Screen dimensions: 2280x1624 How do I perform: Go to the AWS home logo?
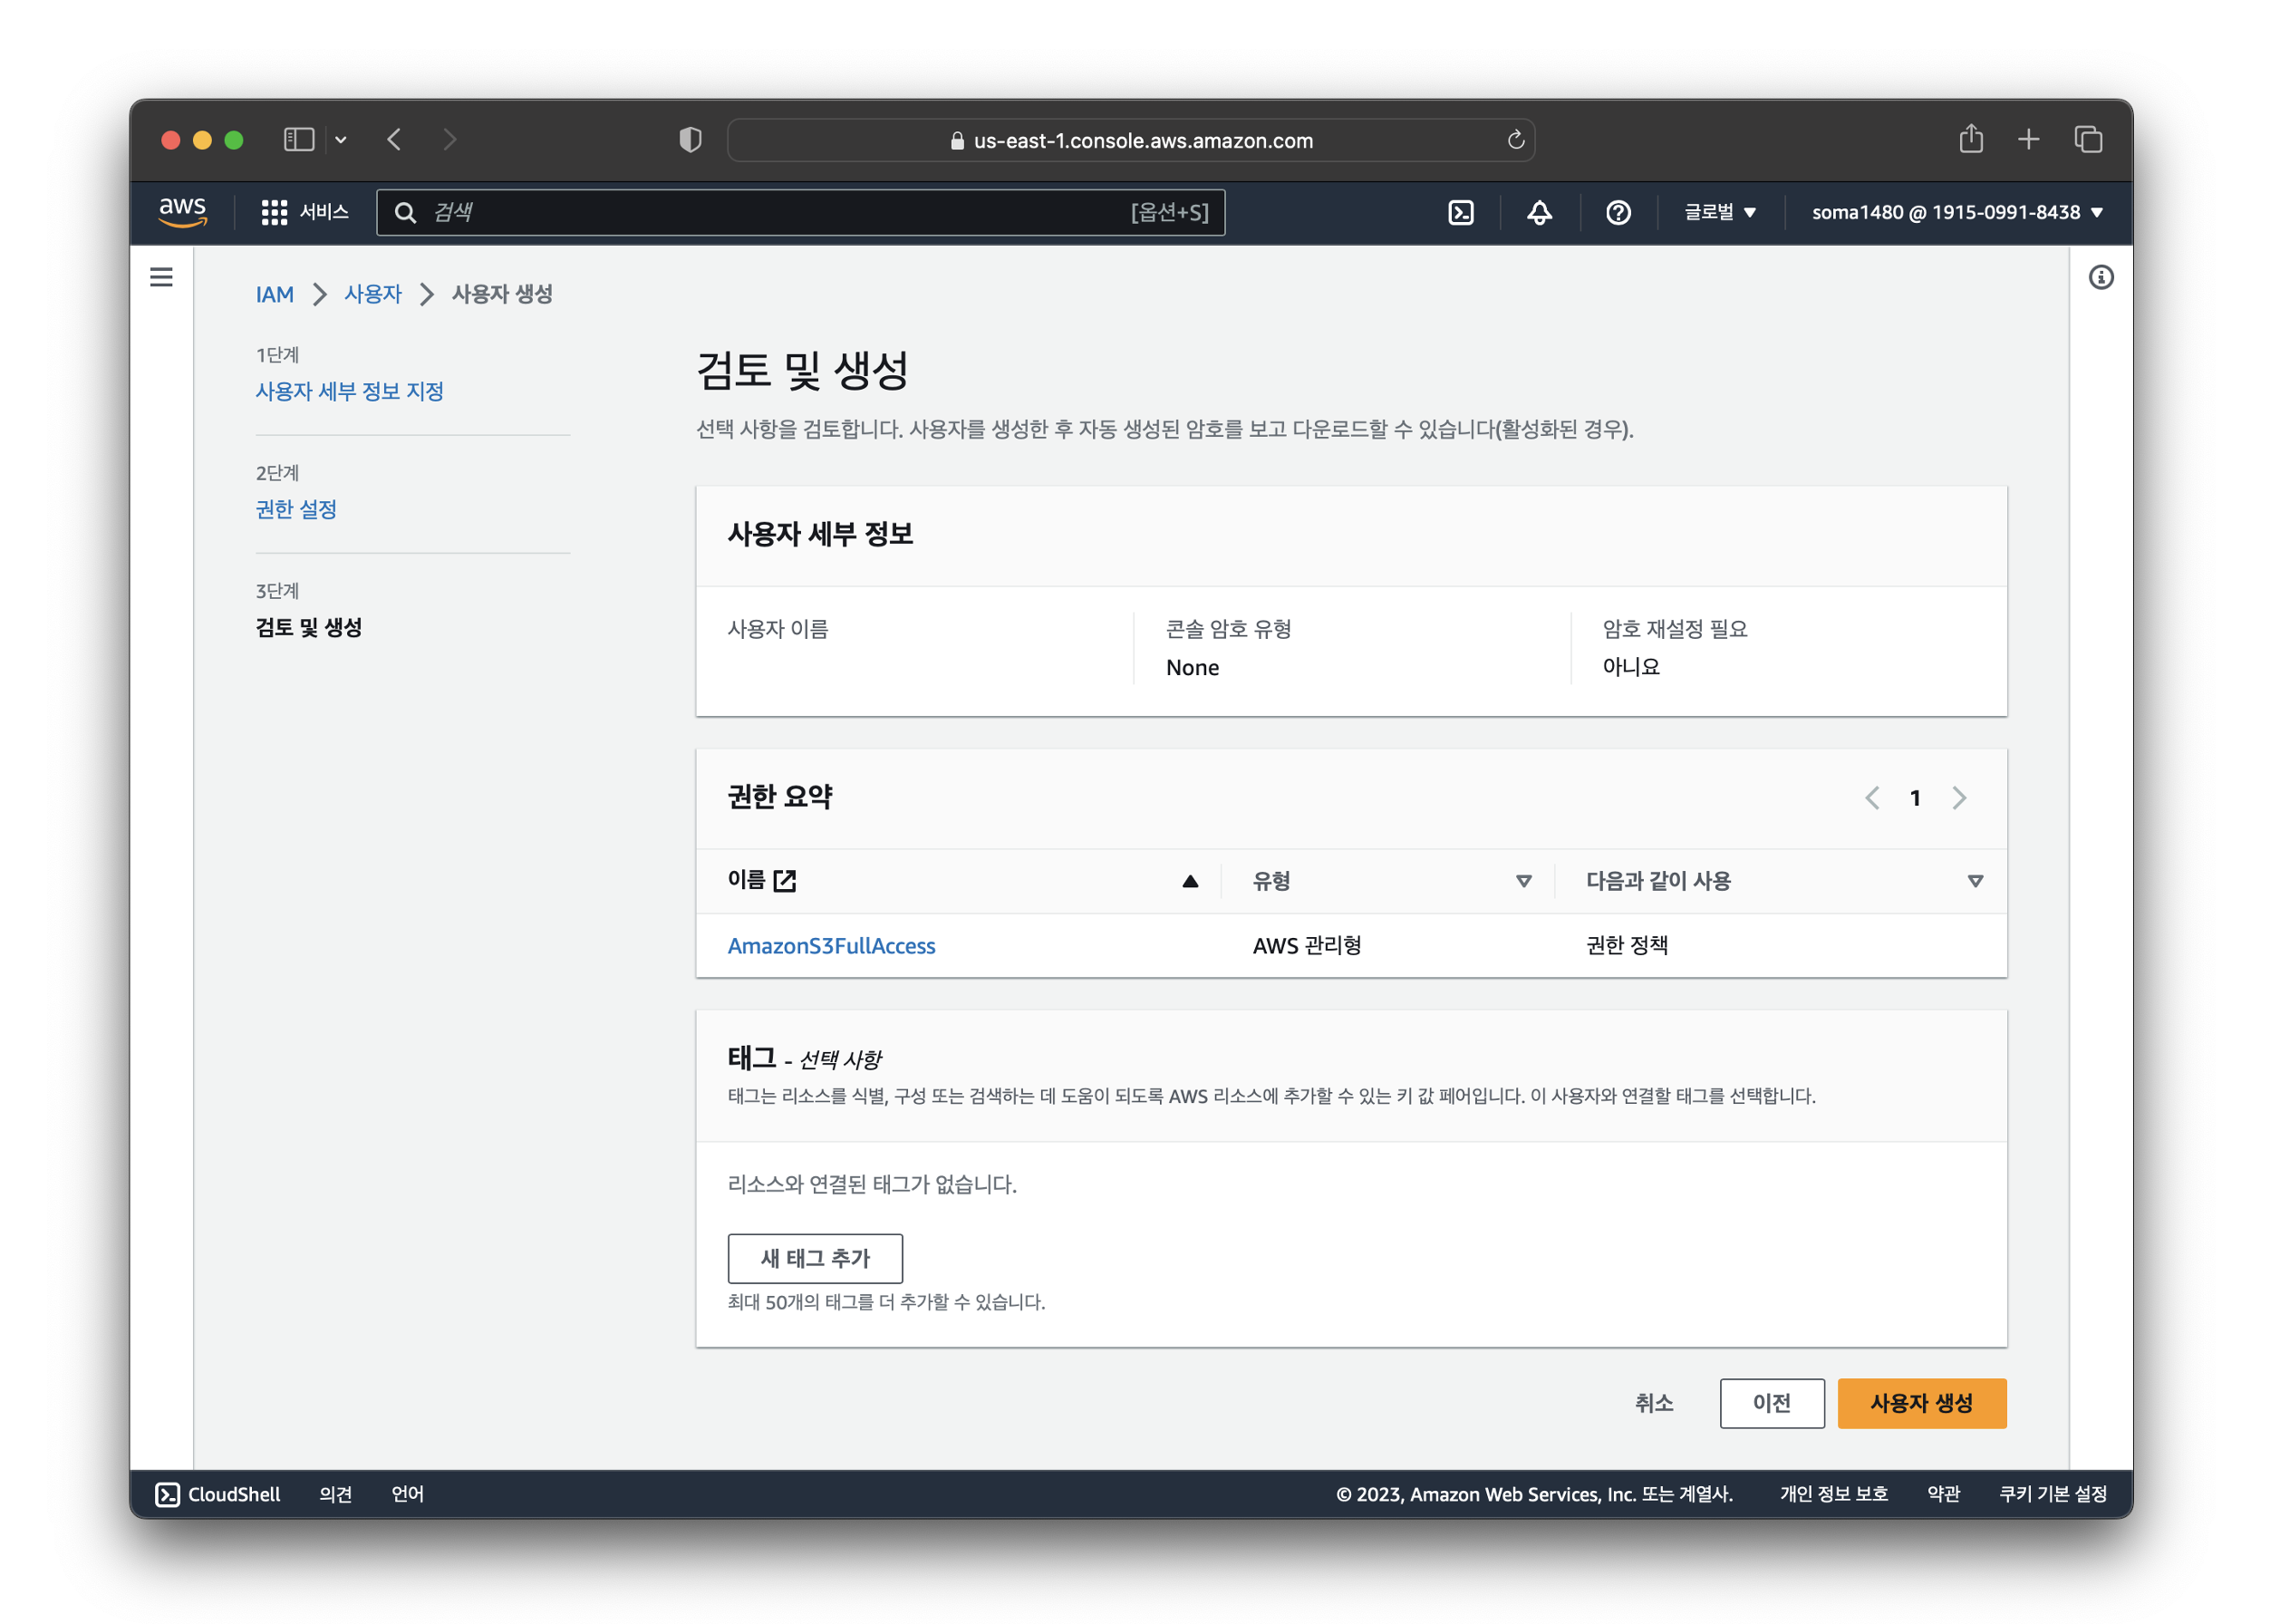coord(183,212)
